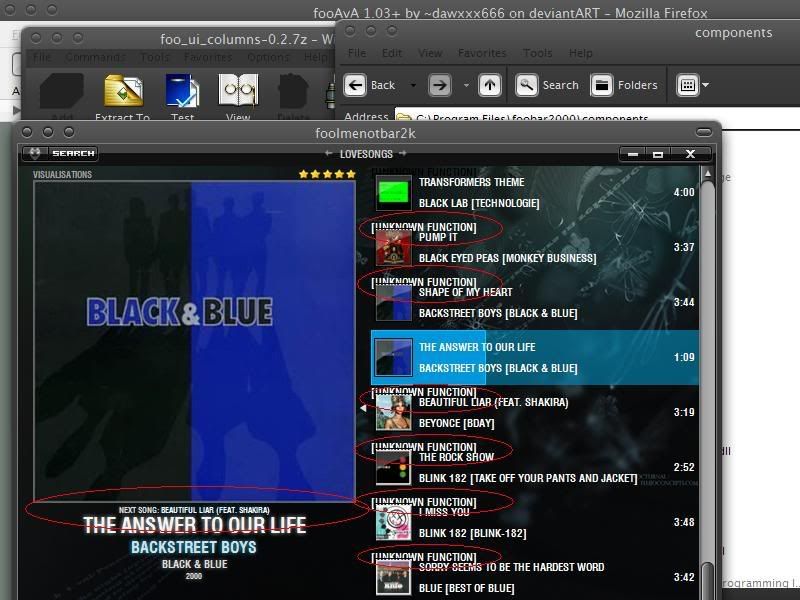This screenshot has width=800, height=600.
Task: Open the Edit menu in components window
Action: pyautogui.click(x=392, y=53)
